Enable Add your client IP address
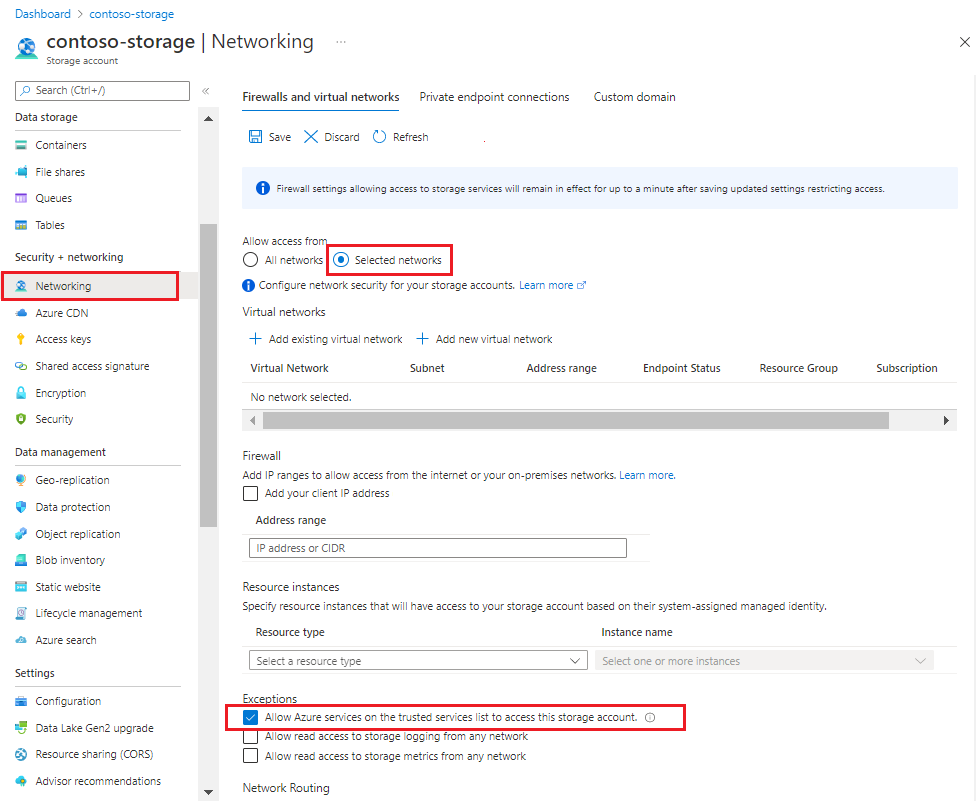 (x=250, y=493)
